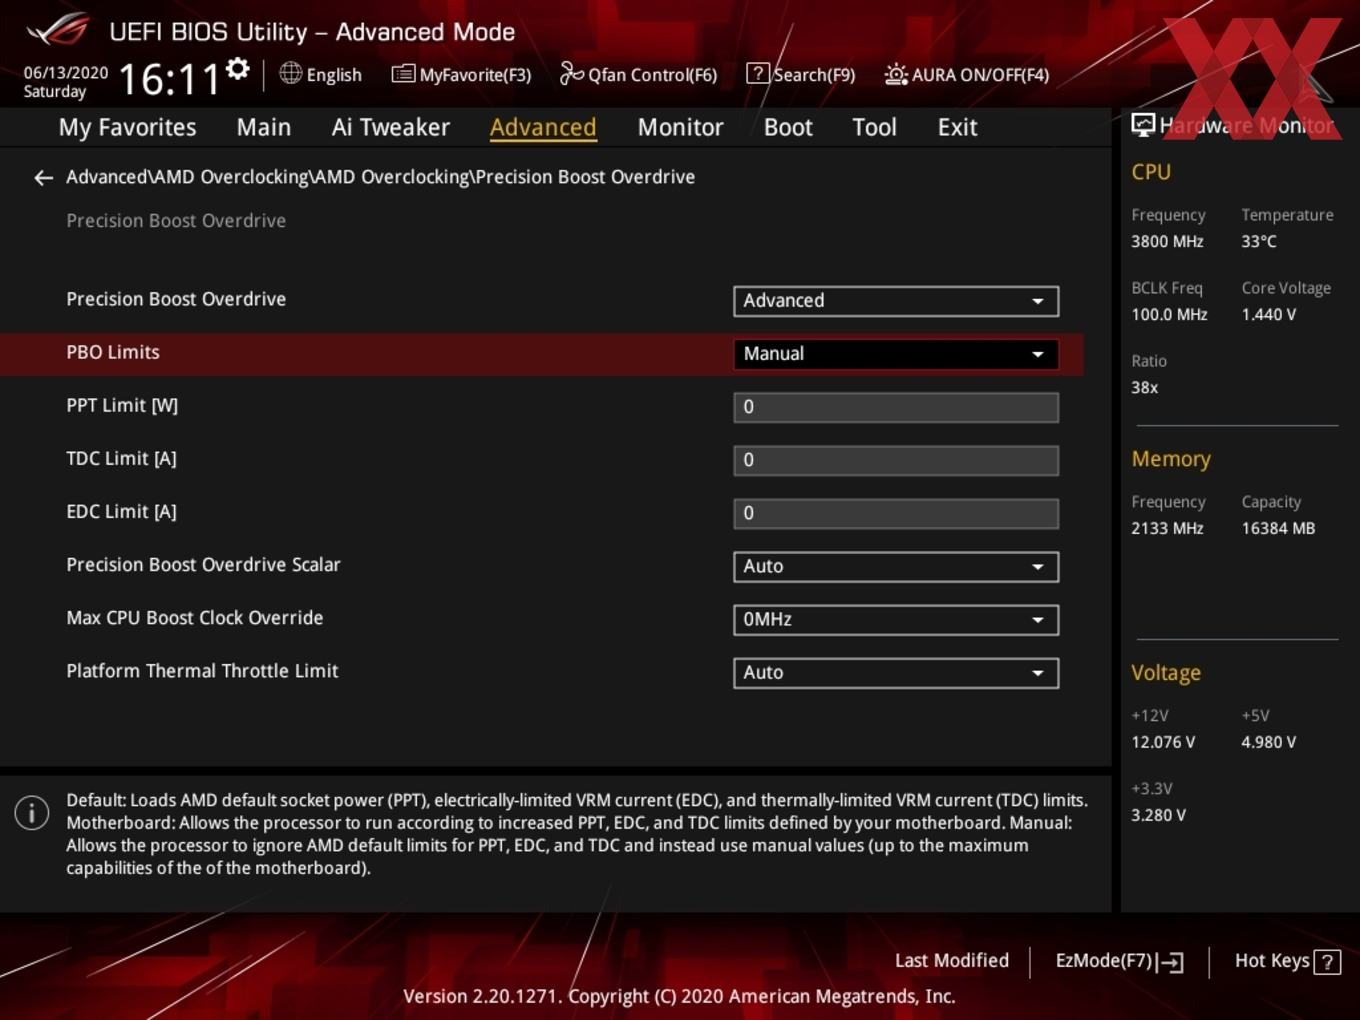This screenshot has width=1360, height=1020.
Task: Open the Boot tab
Action: pos(788,128)
